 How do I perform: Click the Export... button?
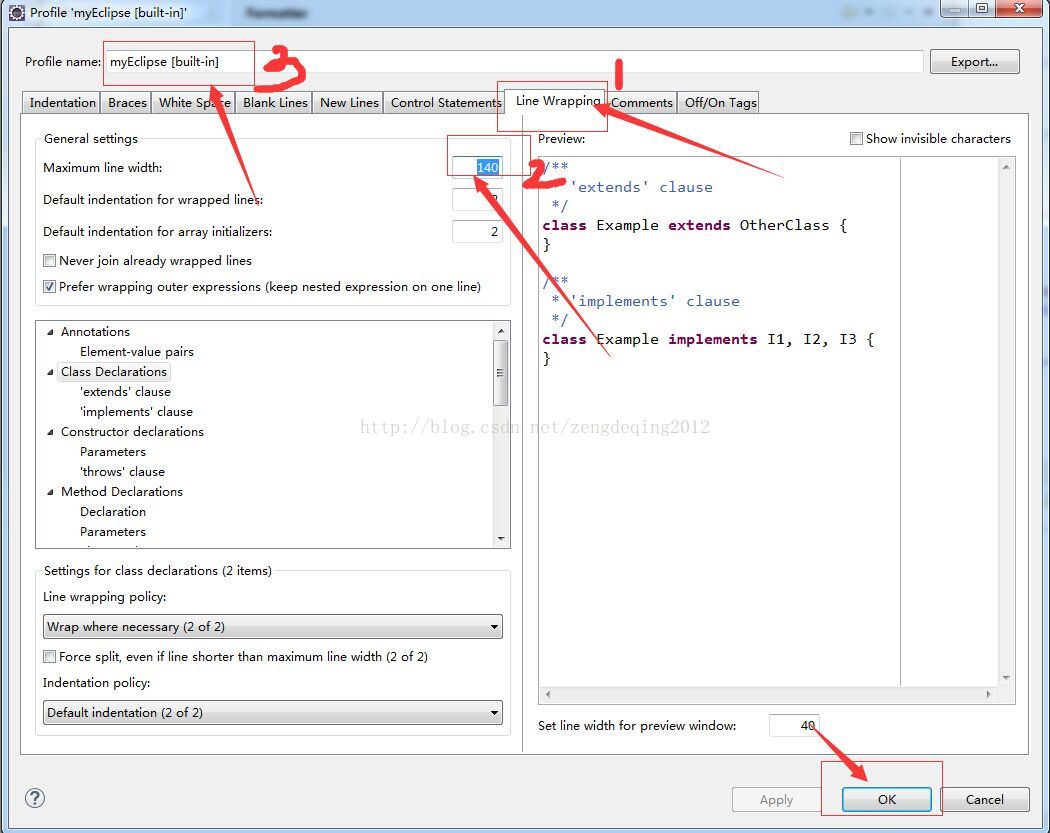(x=974, y=62)
